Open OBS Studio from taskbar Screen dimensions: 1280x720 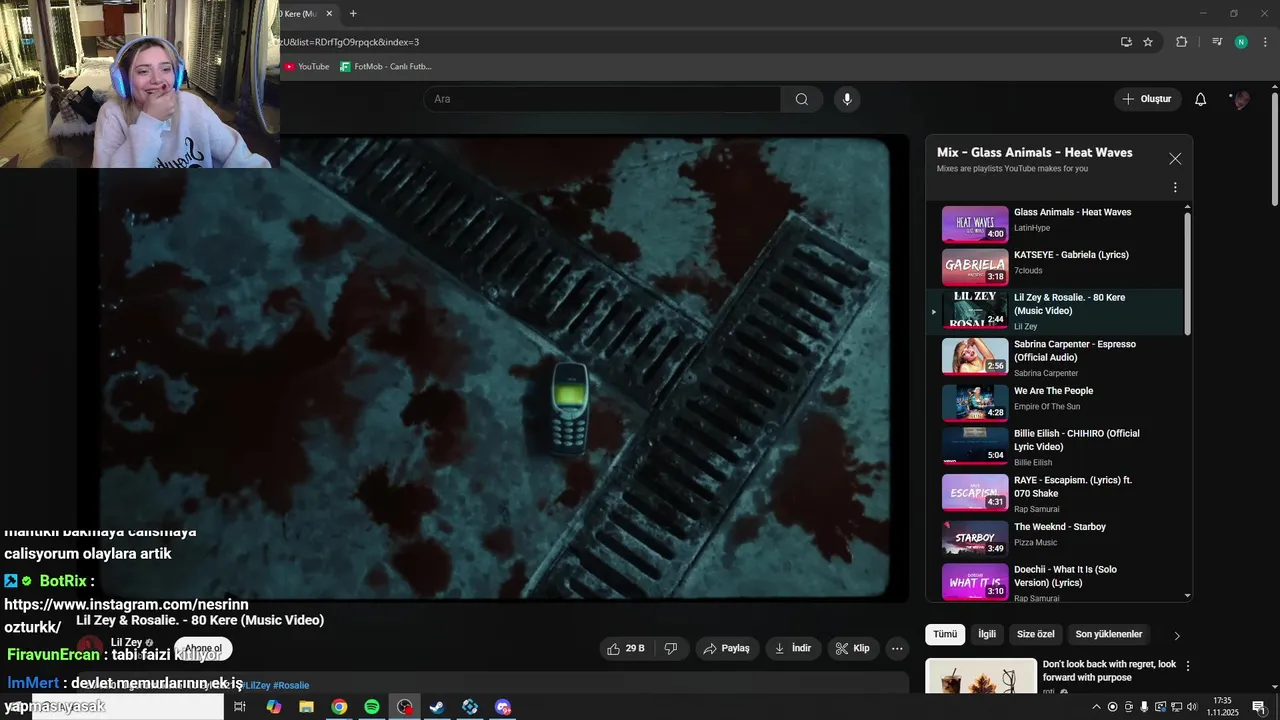pos(404,707)
